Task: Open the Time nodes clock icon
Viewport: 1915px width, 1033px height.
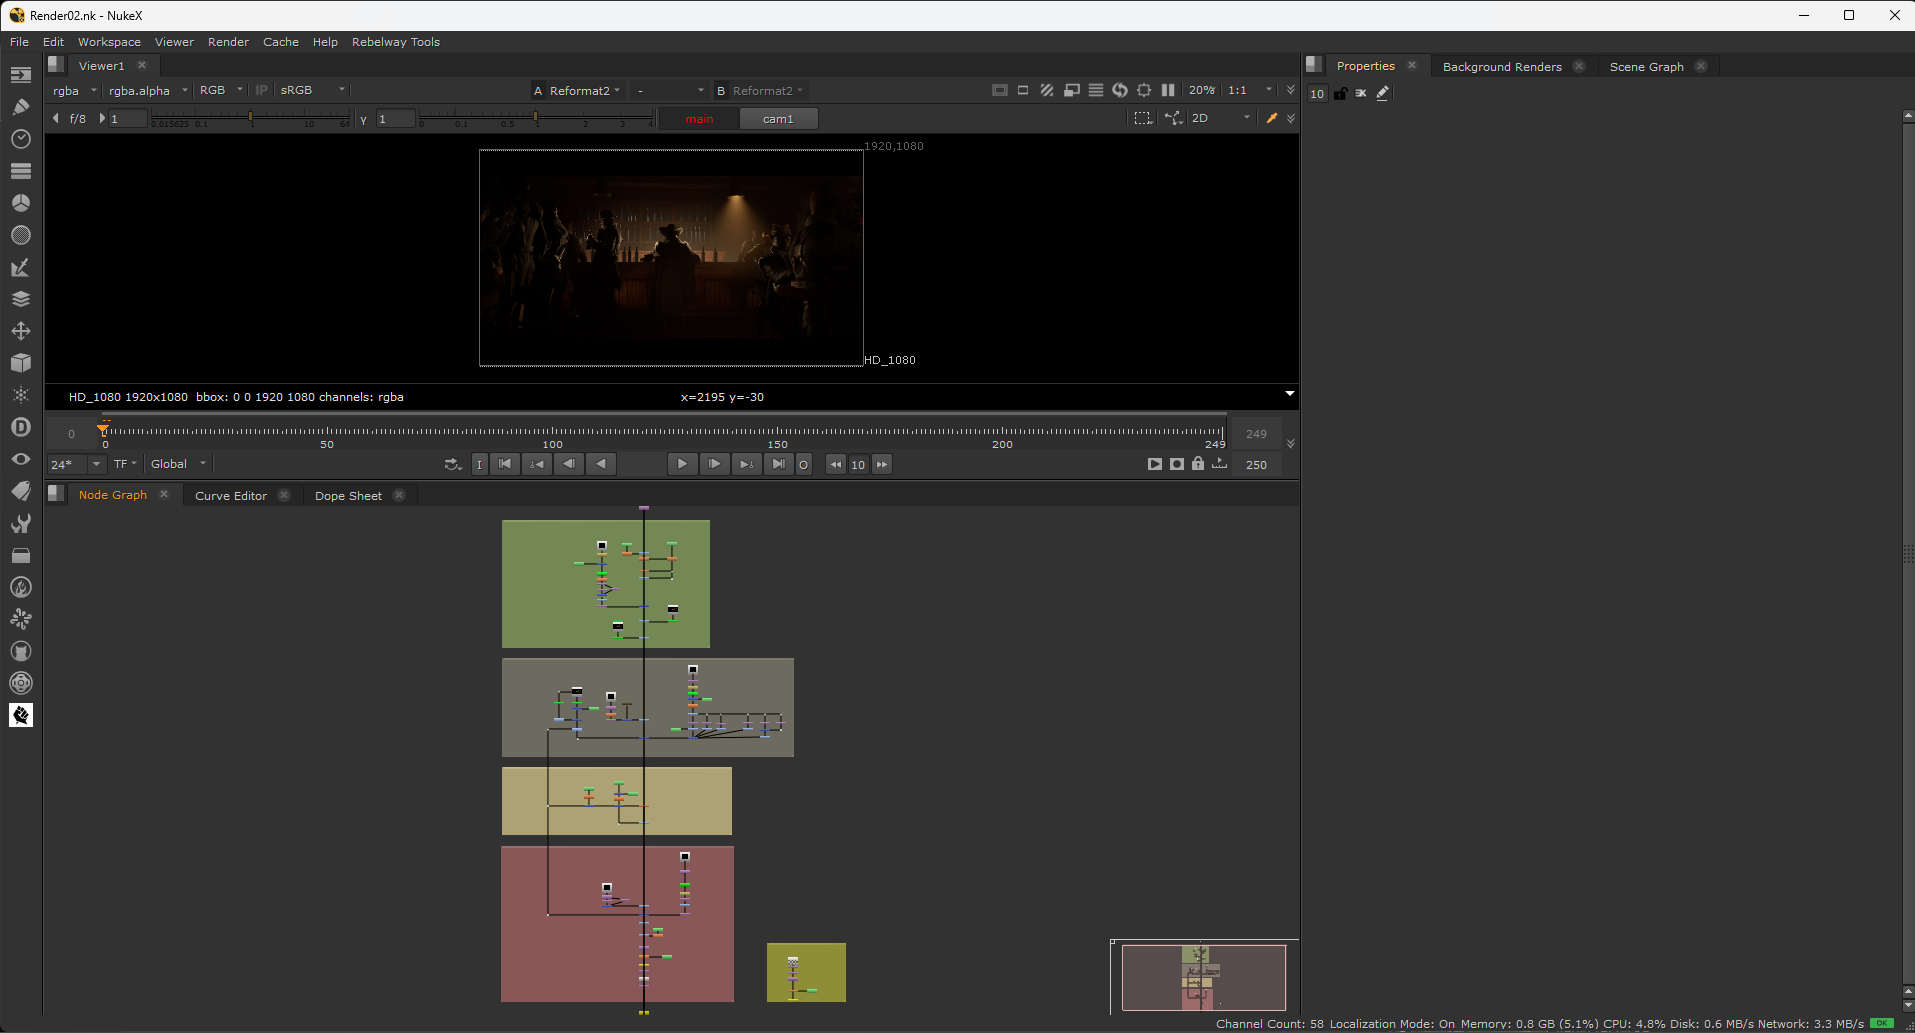Action: [x=20, y=139]
